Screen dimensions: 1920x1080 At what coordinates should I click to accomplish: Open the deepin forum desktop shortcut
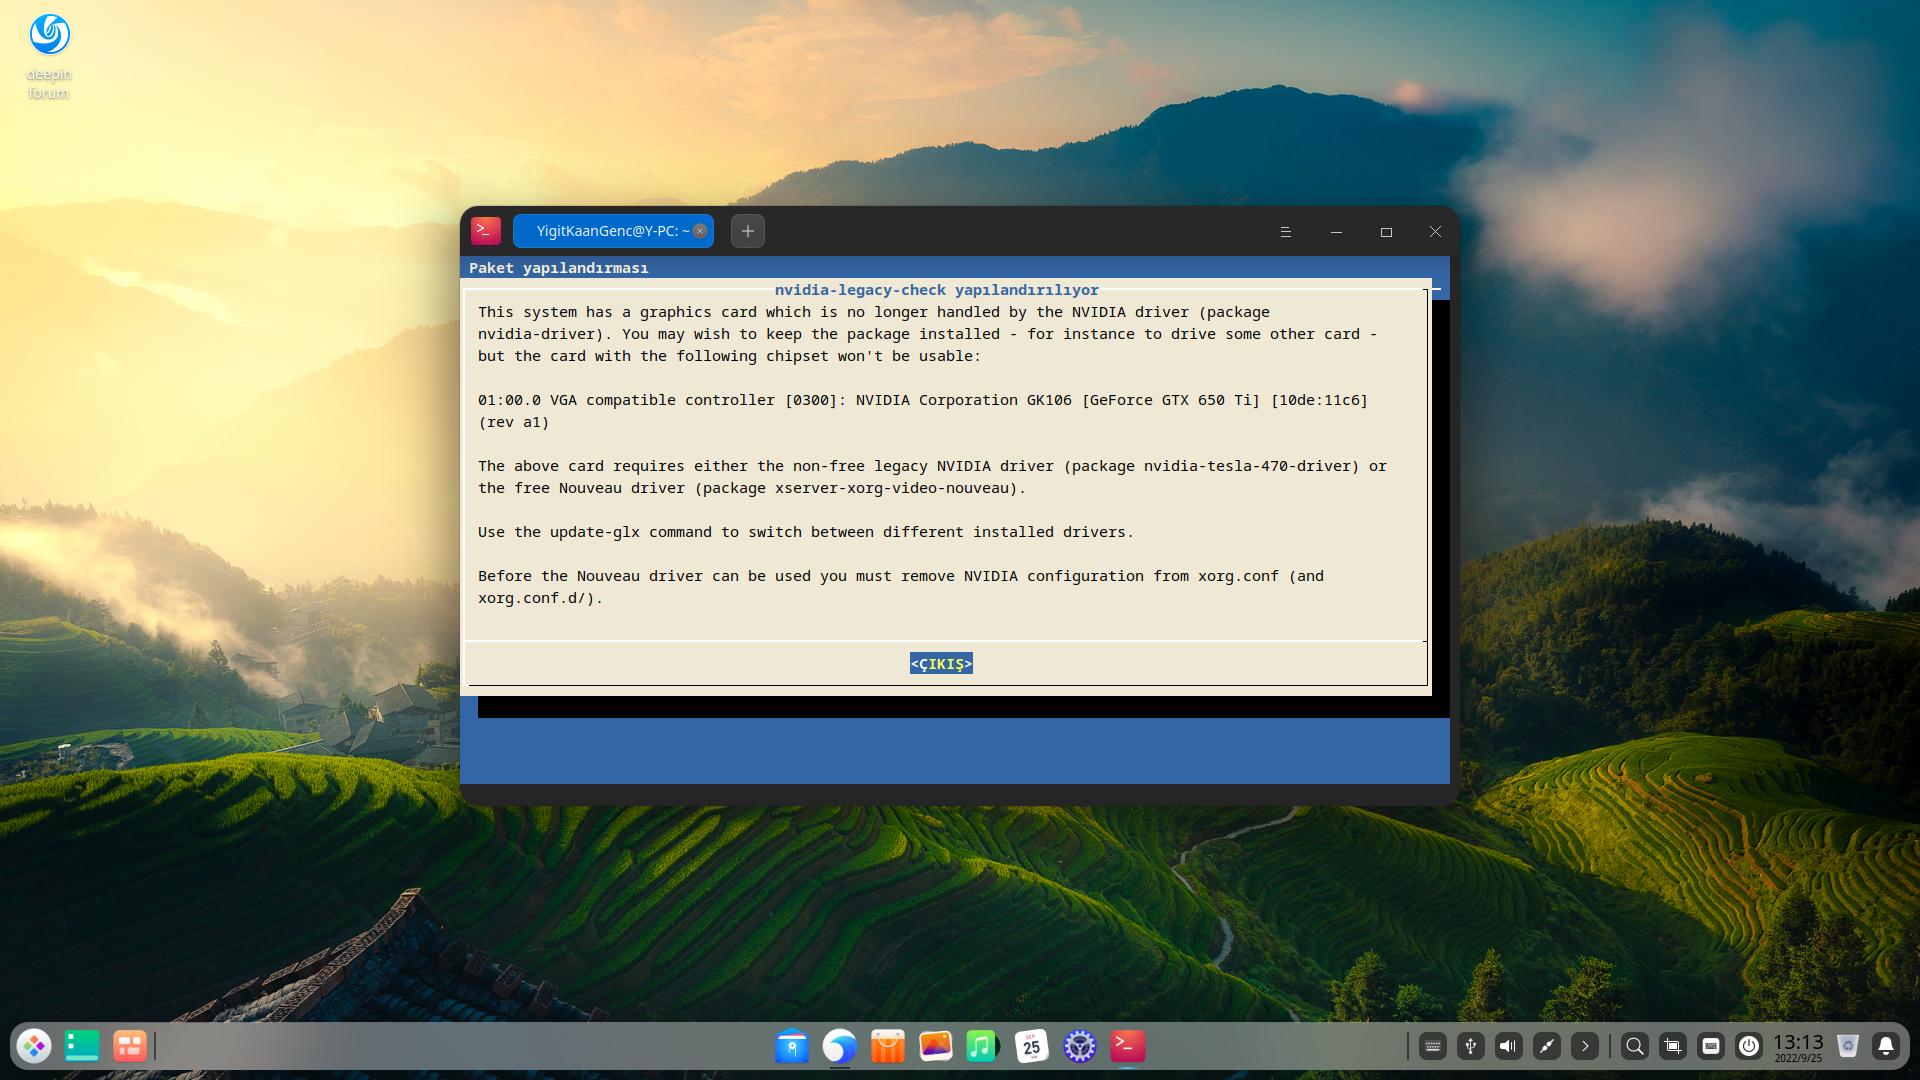[49, 56]
